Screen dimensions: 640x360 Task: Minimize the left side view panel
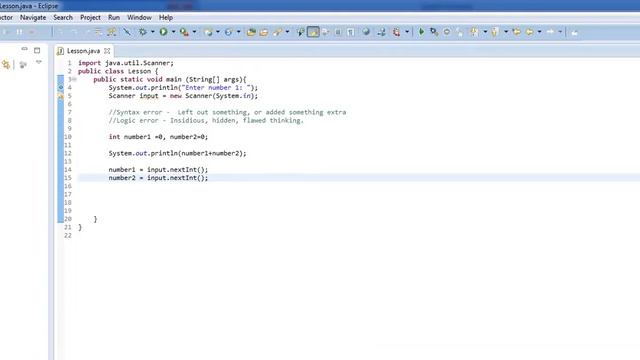pyautogui.click(x=24, y=49)
